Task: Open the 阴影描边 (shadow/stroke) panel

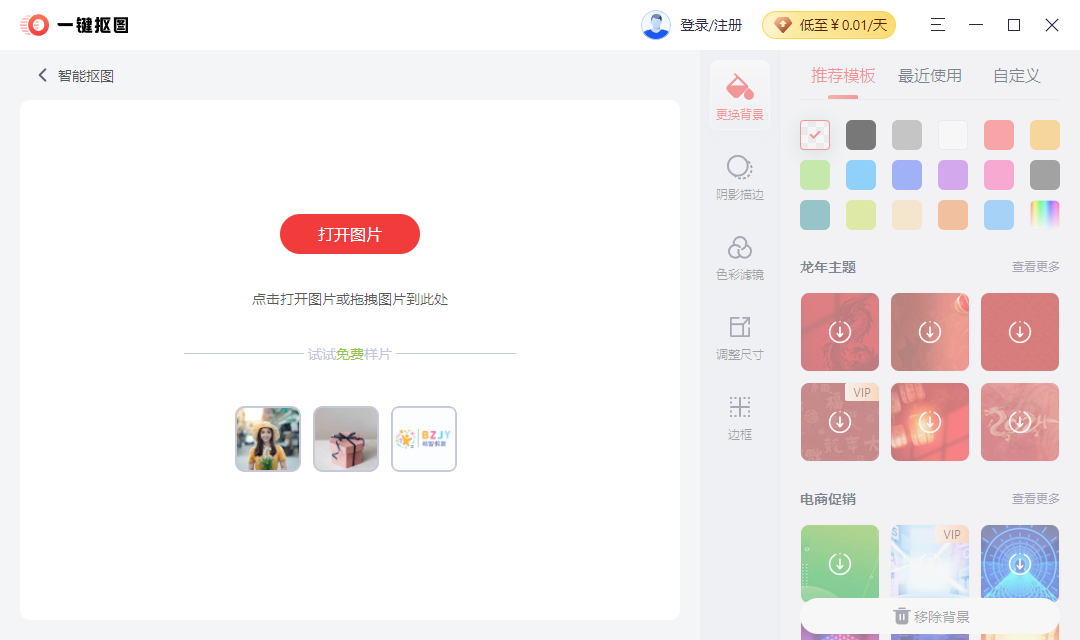Action: pyautogui.click(x=739, y=176)
